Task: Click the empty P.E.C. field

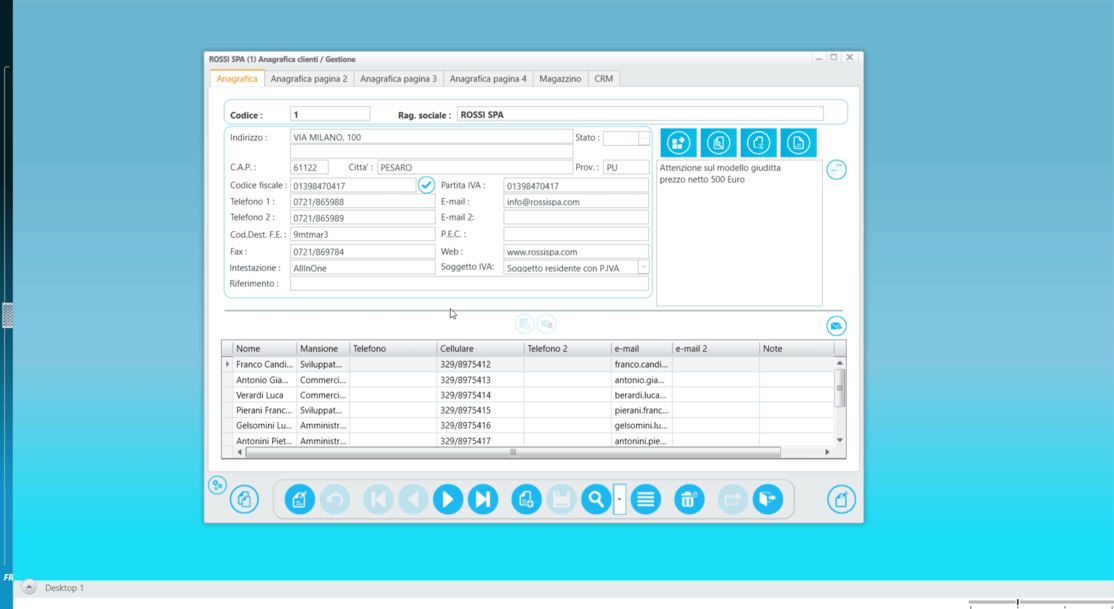Action: point(576,234)
